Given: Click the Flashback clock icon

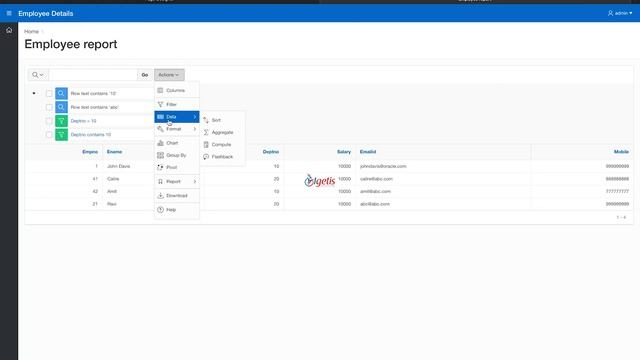Looking at the screenshot, I should click(x=206, y=157).
